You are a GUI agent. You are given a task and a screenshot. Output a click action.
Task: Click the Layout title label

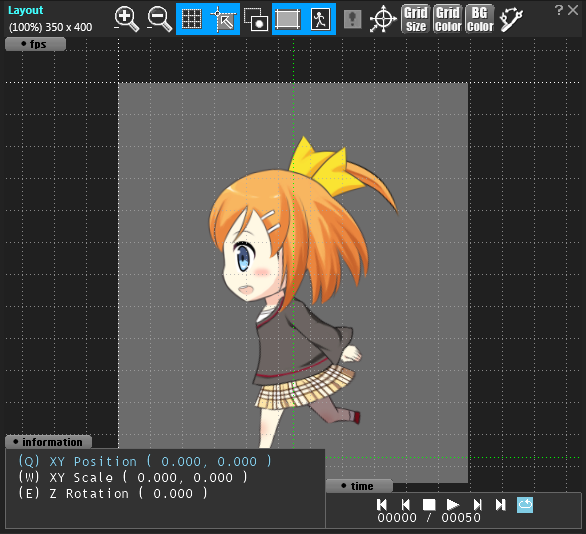click(x=26, y=10)
